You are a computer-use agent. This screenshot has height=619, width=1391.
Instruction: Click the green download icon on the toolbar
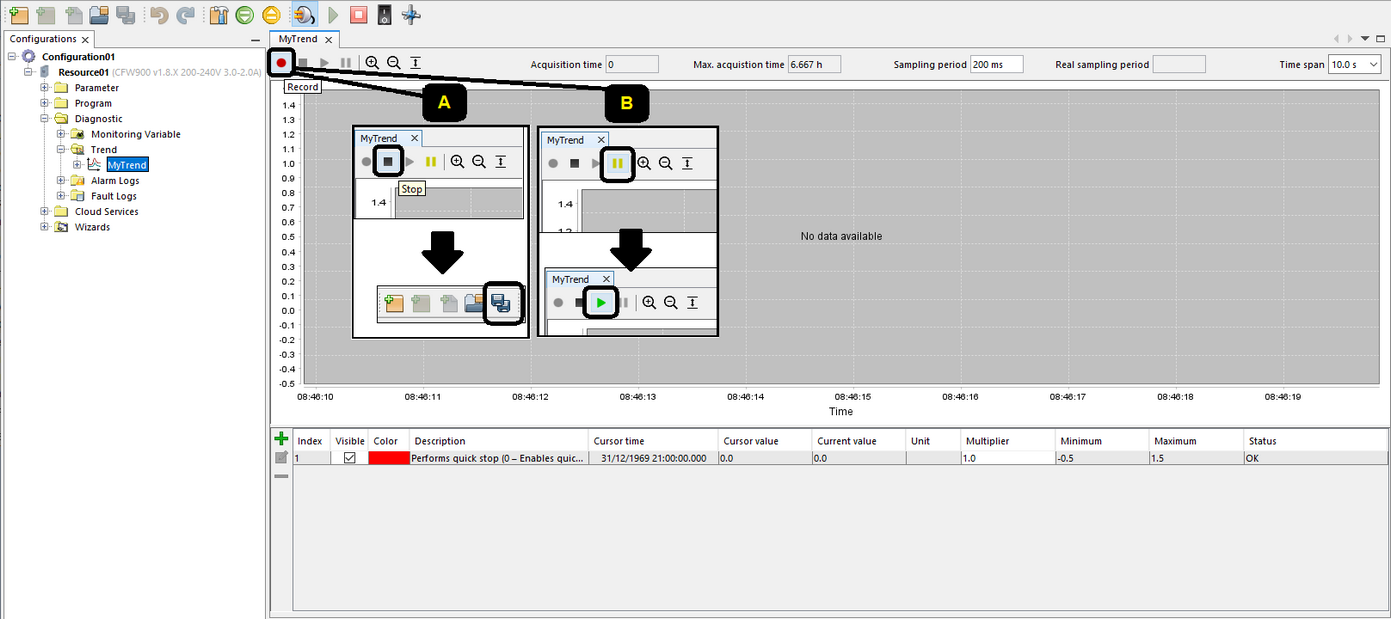243,14
